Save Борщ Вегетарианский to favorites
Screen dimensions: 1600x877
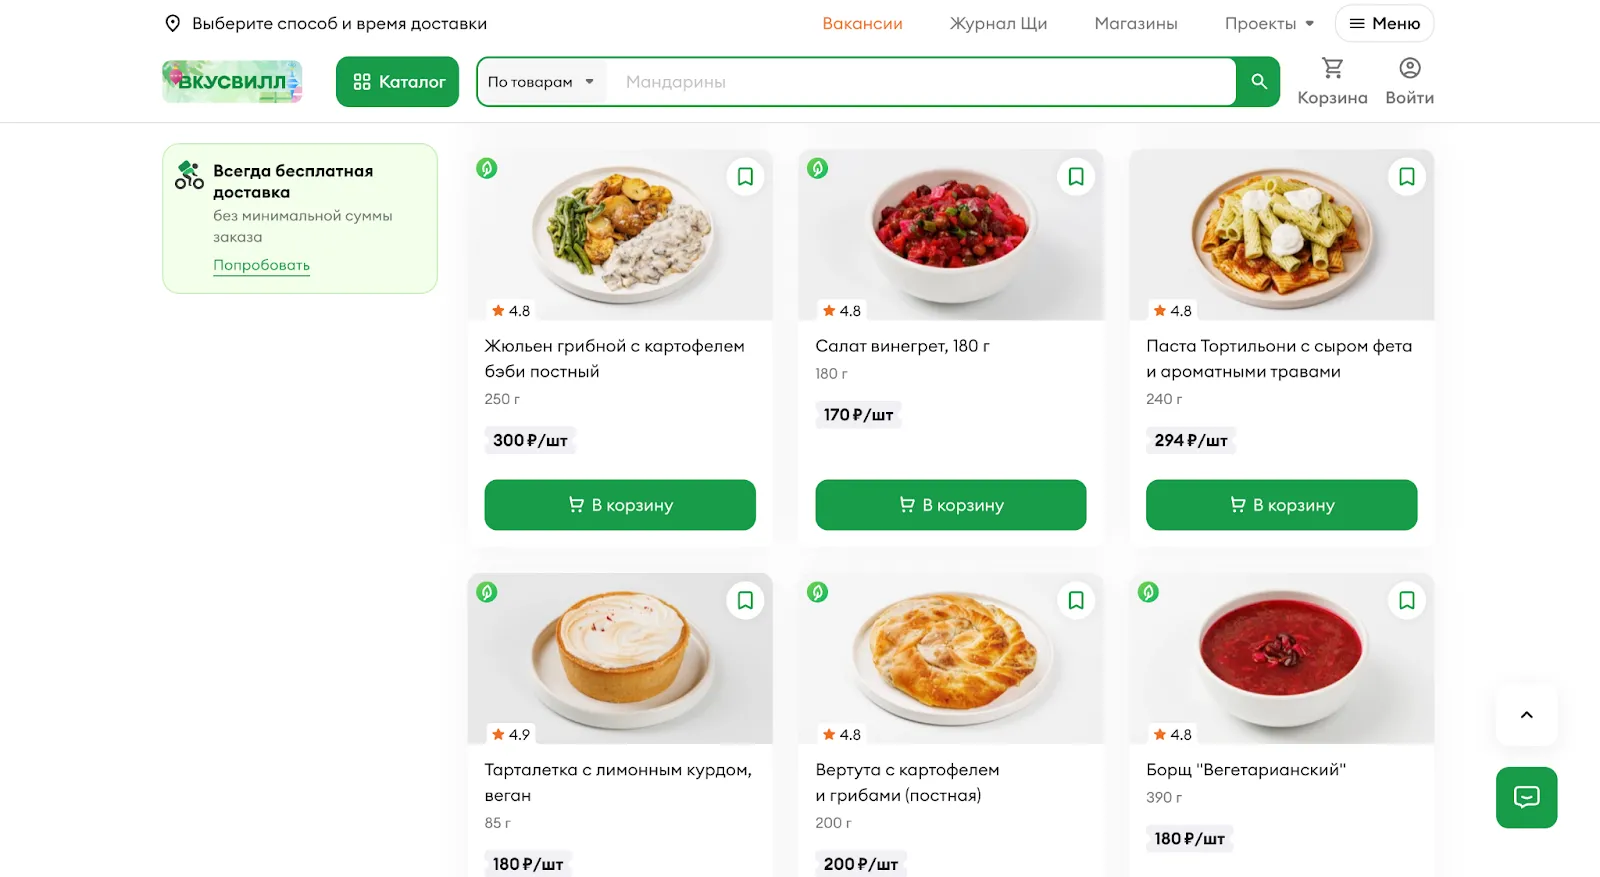tap(1406, 601)
